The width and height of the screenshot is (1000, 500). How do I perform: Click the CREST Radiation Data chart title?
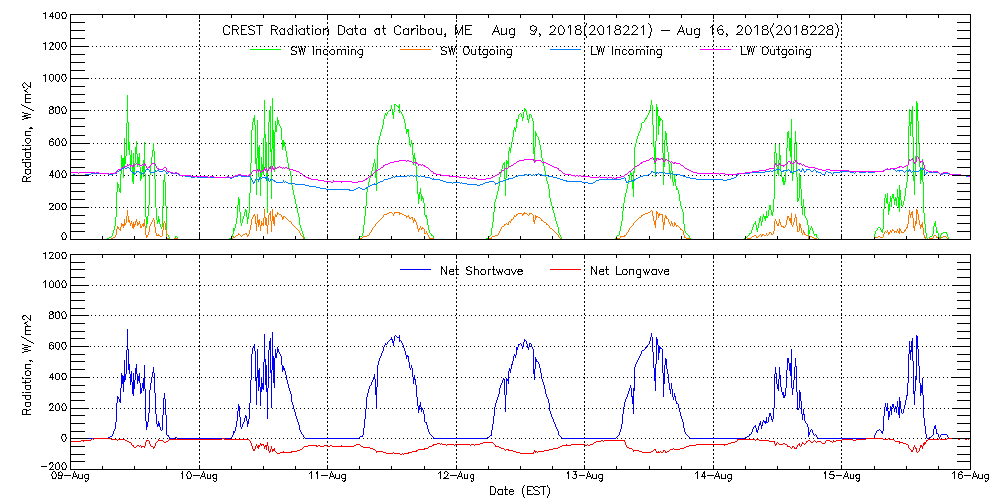(x=530, y=31)
